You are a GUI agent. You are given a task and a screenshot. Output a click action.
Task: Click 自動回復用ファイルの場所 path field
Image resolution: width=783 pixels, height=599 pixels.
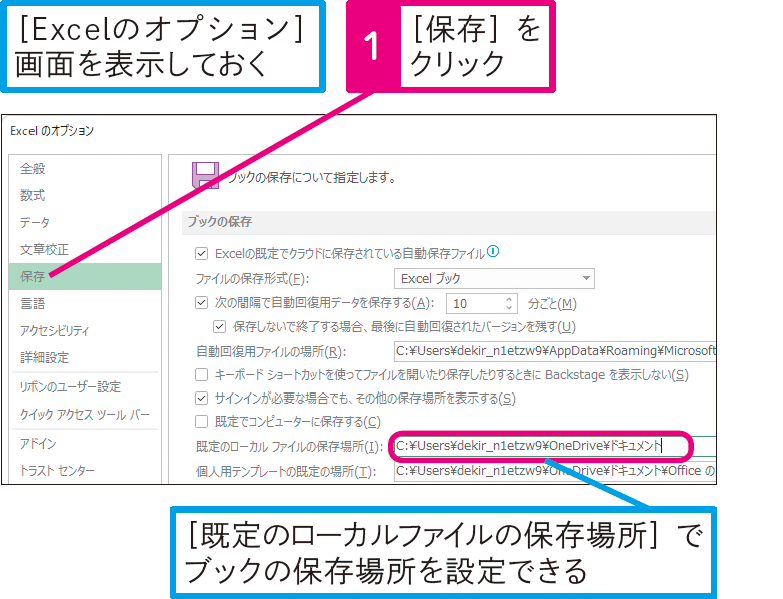pos(555,351)
